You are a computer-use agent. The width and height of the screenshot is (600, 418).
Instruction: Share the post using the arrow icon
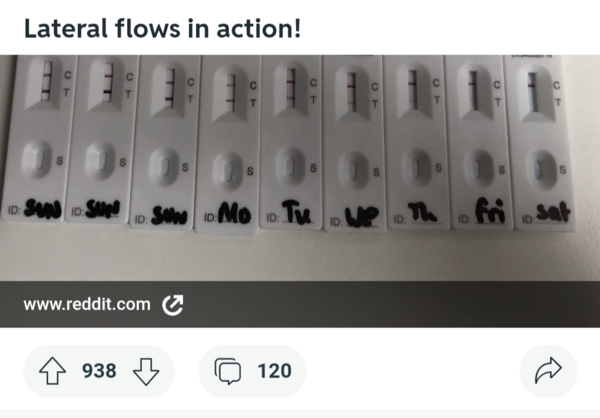(549, 372)
